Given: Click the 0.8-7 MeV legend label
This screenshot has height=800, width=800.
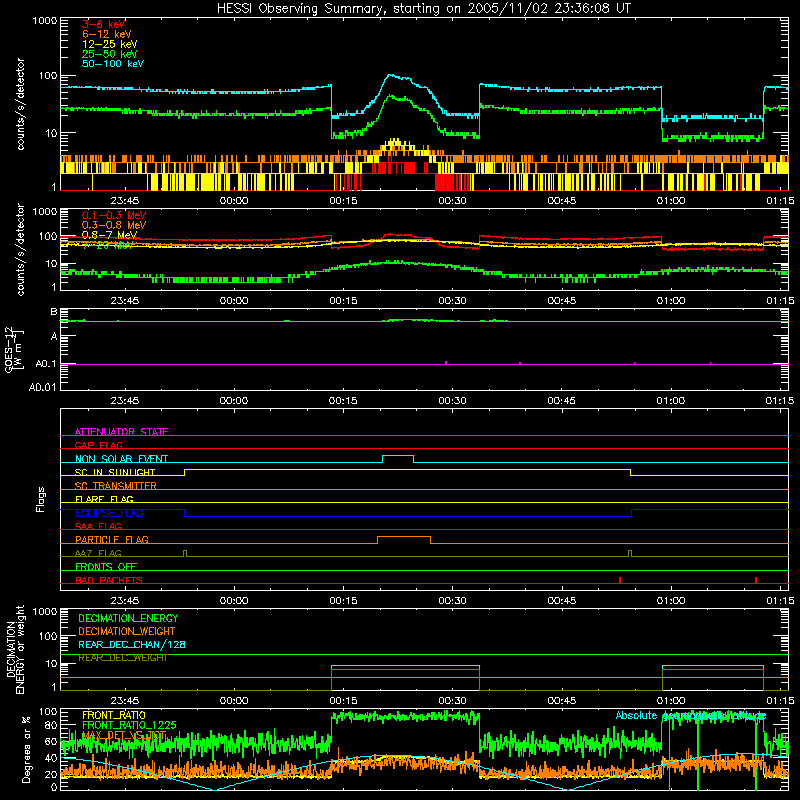Looking at the screenshot, I should tap(110, 235).
